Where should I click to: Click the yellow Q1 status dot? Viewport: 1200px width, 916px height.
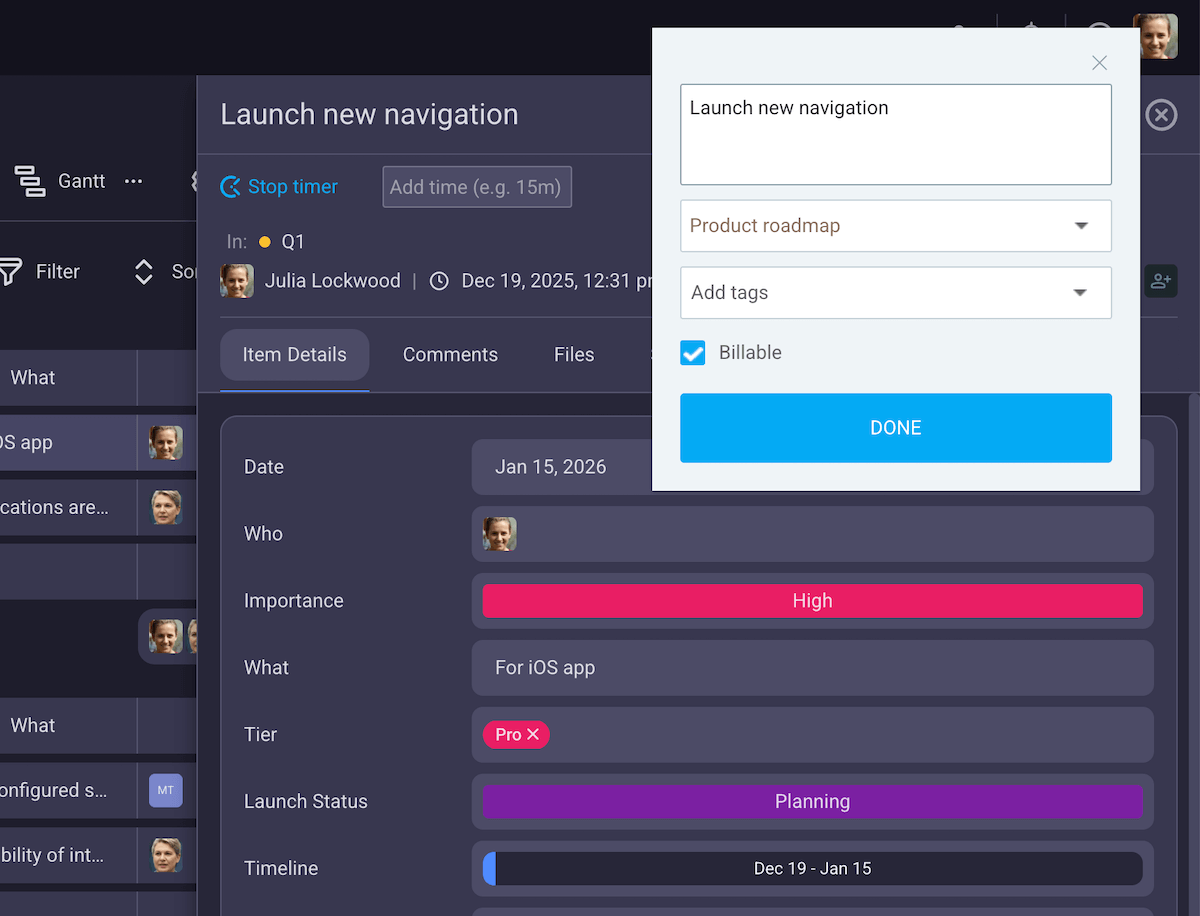tap(264, 241)
